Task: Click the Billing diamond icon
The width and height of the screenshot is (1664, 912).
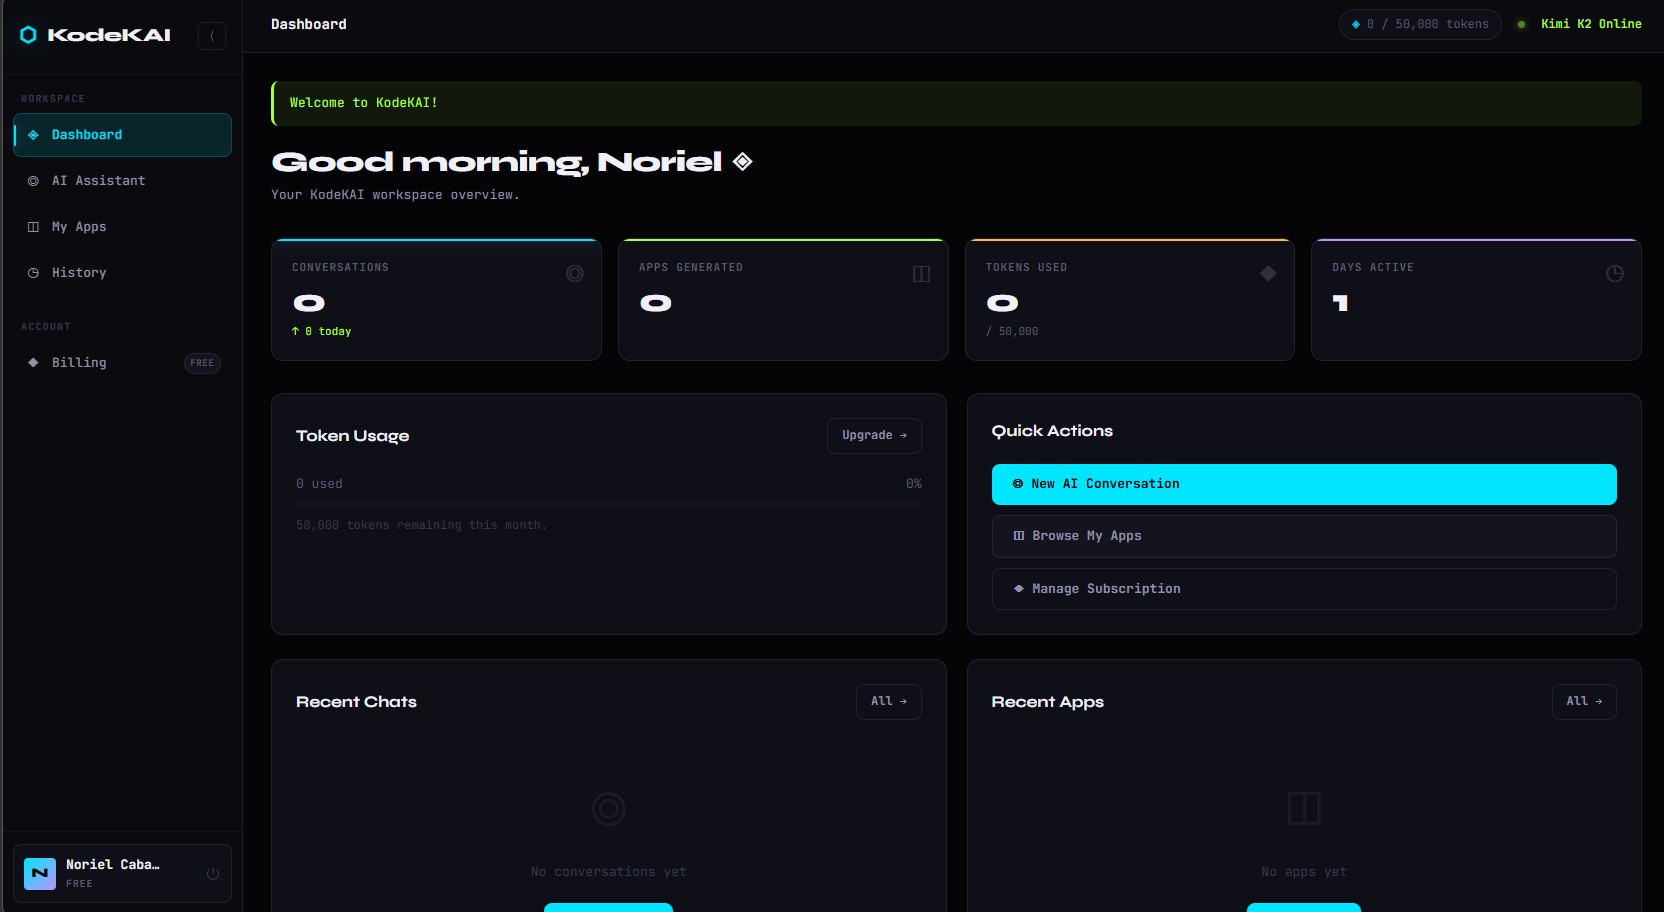Action: click(x=33, y=363)
